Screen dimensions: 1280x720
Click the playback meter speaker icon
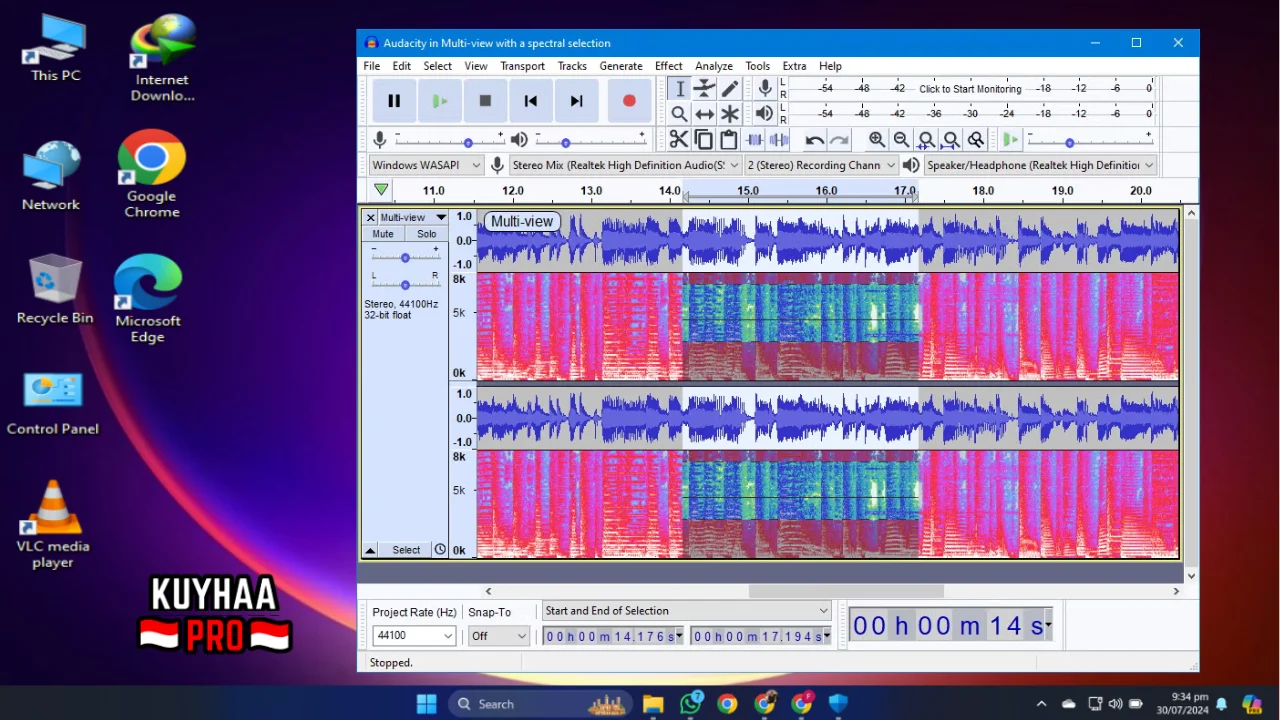[x=765, y=114]
